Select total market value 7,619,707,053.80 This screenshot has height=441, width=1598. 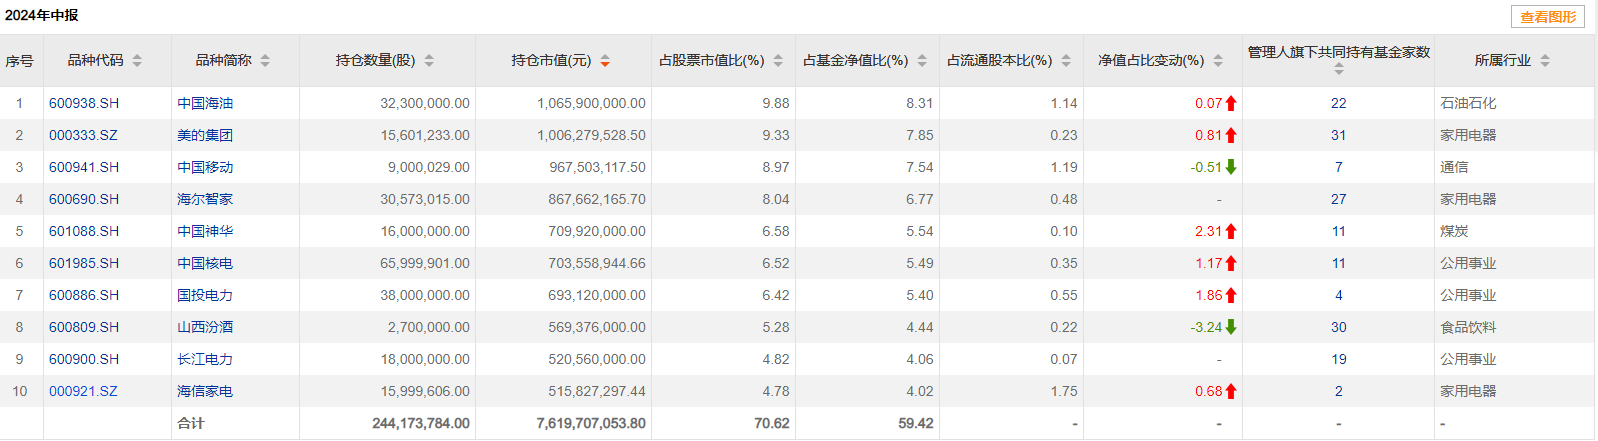point(591,423)
